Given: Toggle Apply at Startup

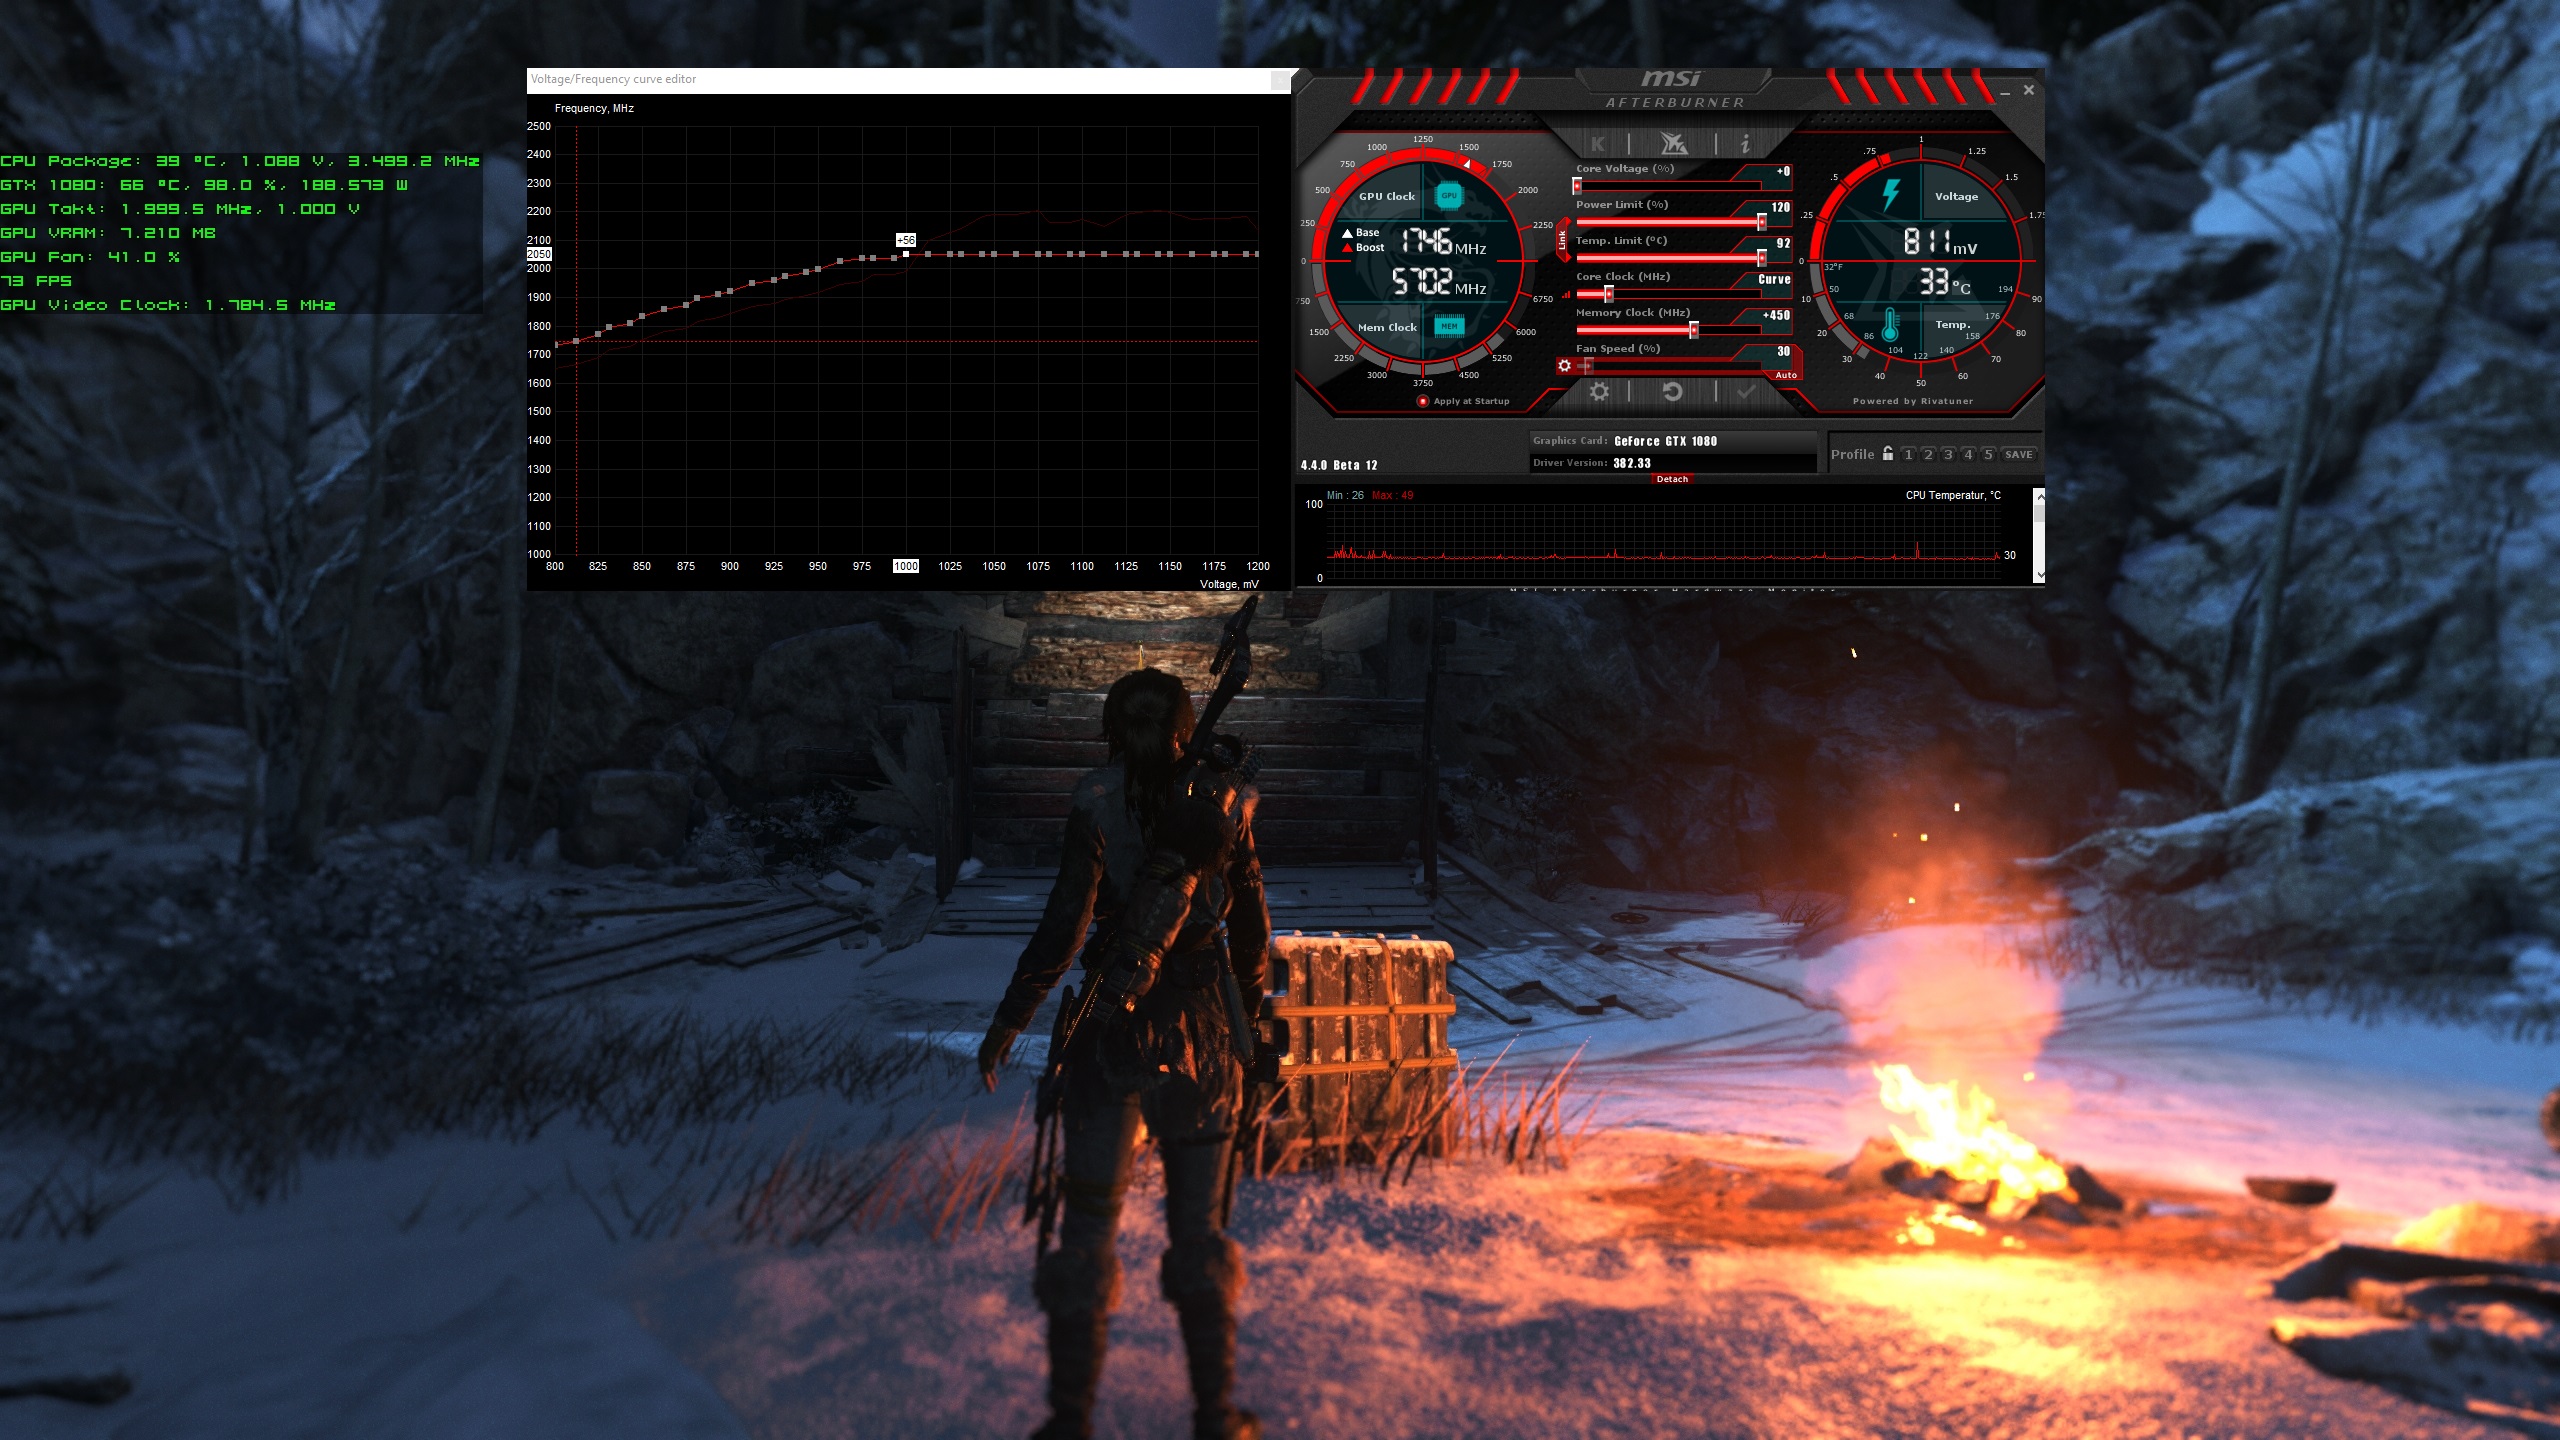Looking at the screenshot, I should (x=1423, y=401).
